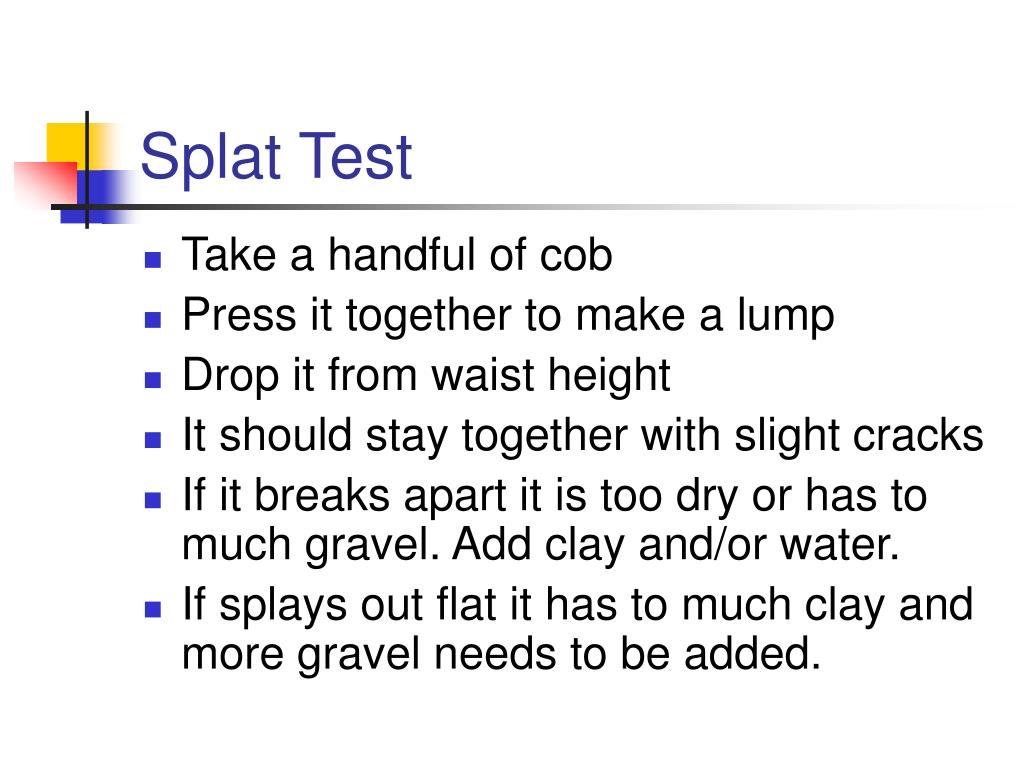Click the text 'much gravel. Add clay and/or water.'
This screenshot has width=1024, height=768.
541,545
